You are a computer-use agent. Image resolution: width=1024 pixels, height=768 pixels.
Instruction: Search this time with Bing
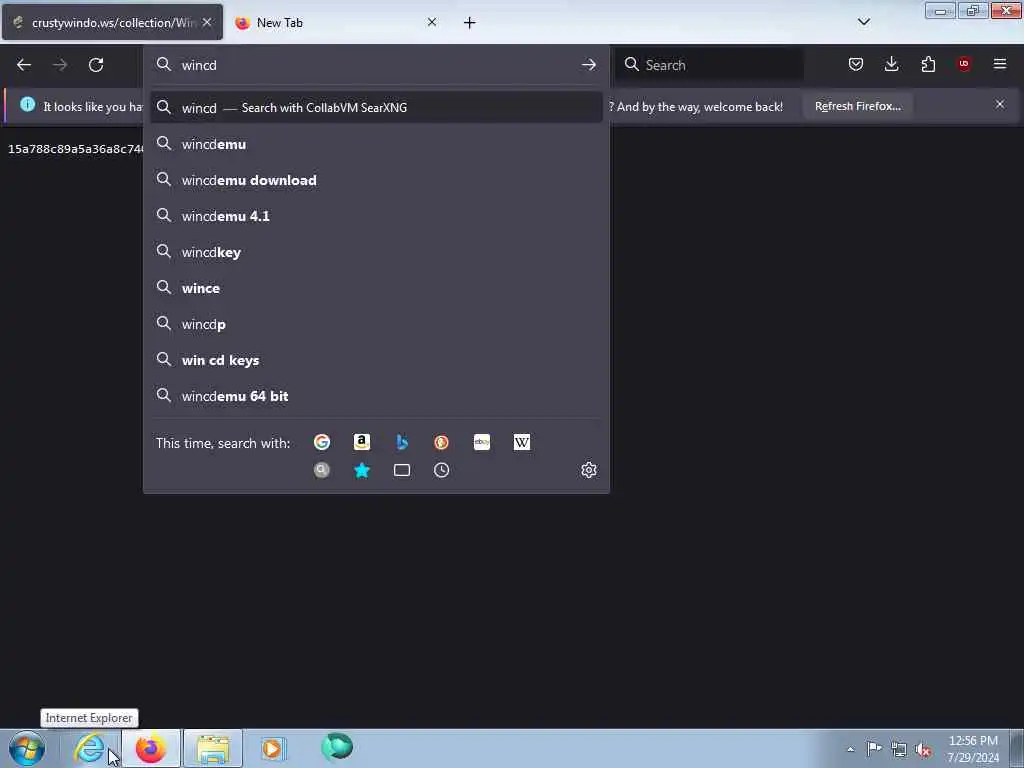coord(402,442)
